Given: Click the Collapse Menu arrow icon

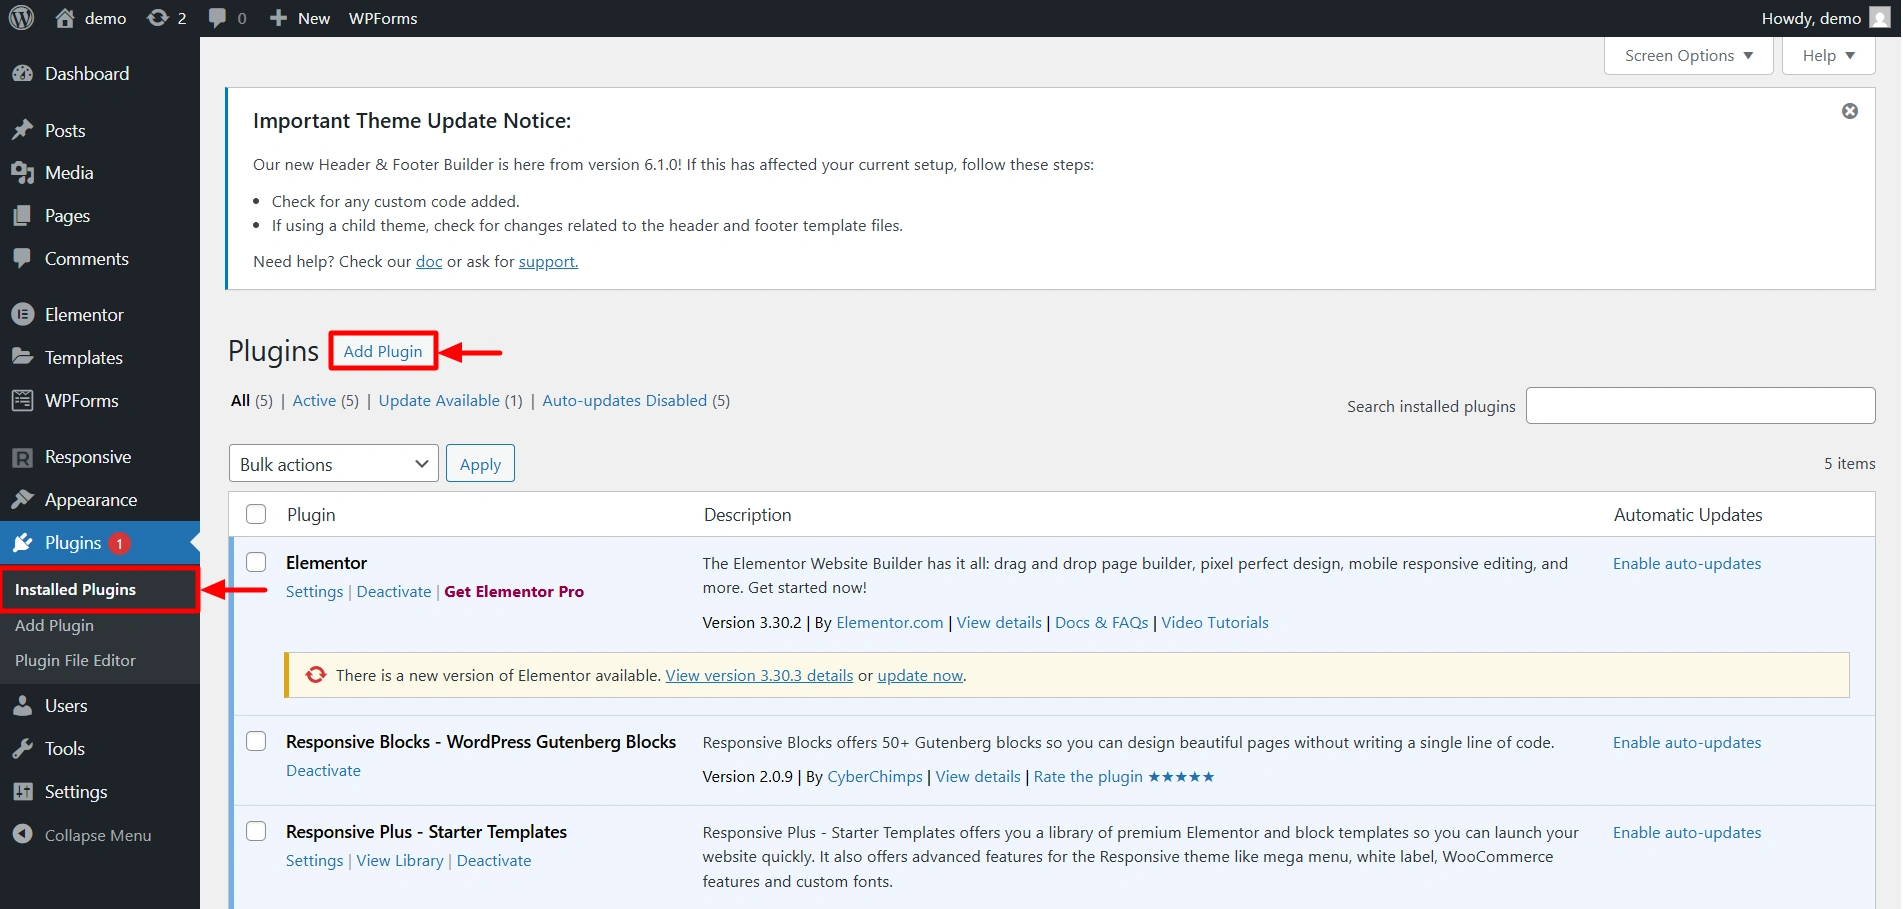Looking at the screenshot, I should (22, 834).
